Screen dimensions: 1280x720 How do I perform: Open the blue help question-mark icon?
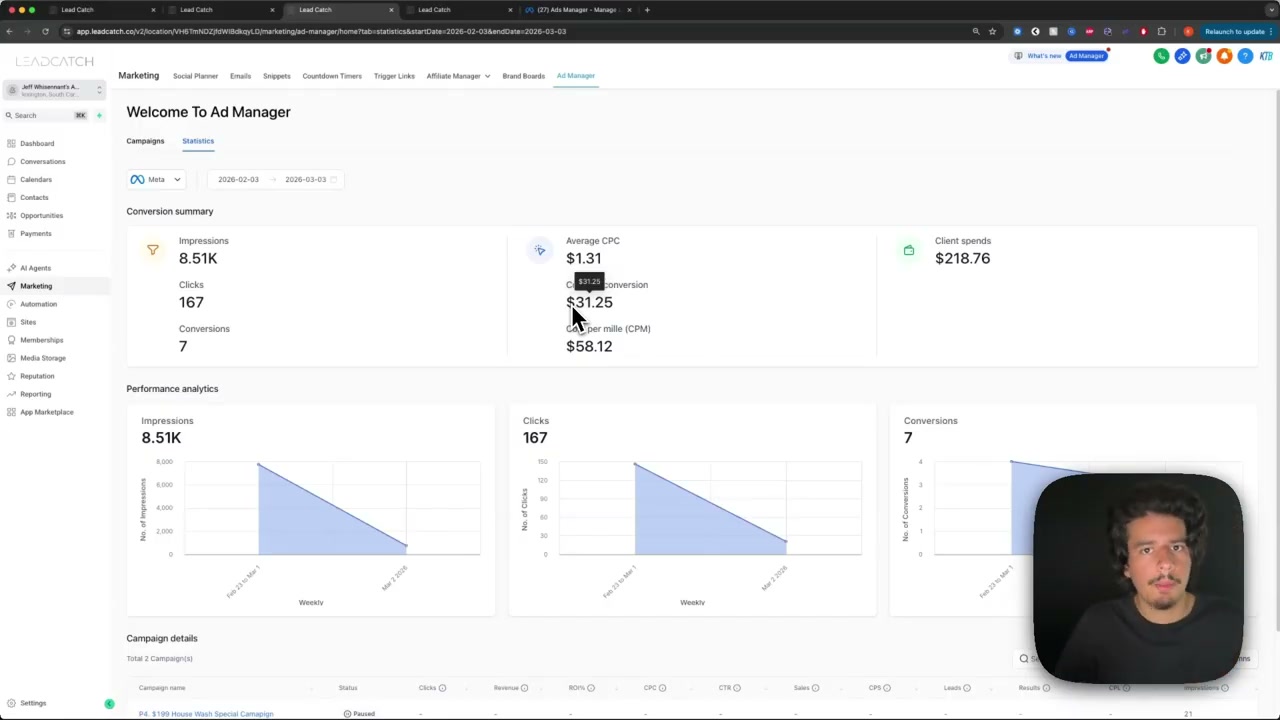(1245, 56)
